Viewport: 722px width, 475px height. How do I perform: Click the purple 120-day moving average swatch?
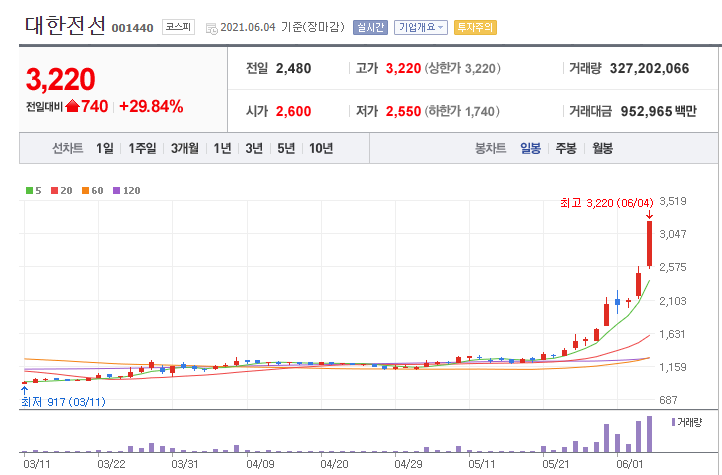tap(116, 191)
